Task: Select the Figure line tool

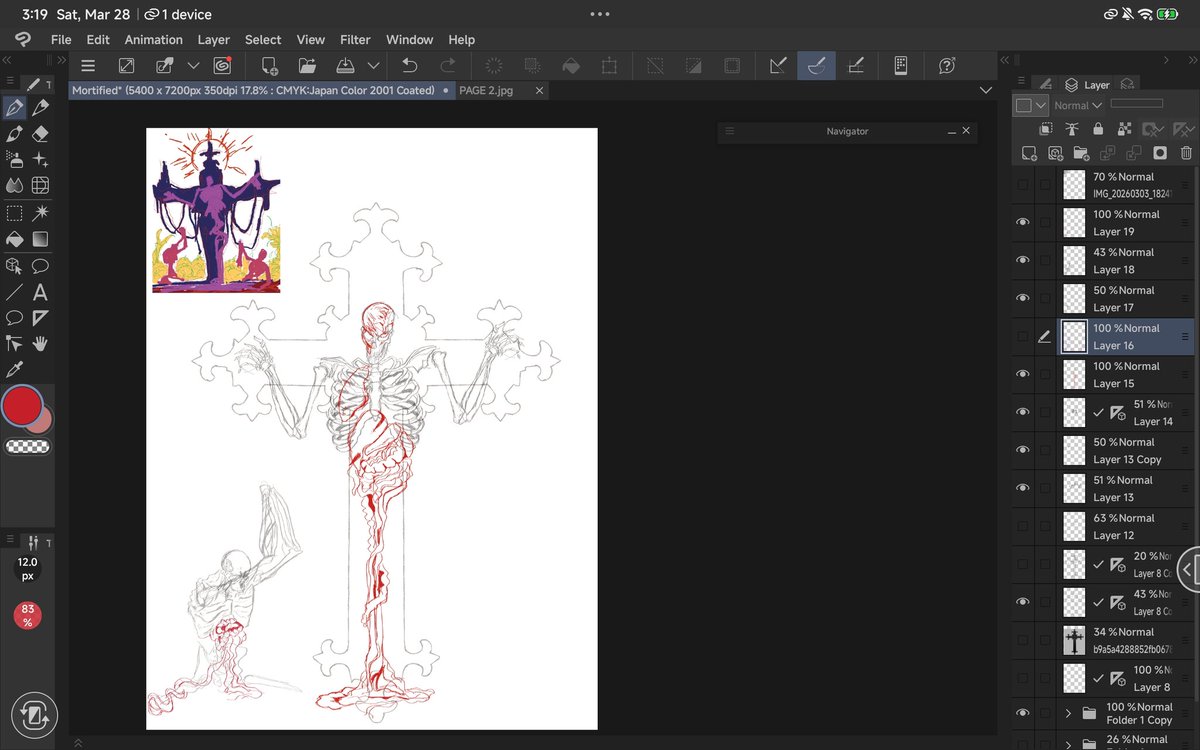Action: 14,293
